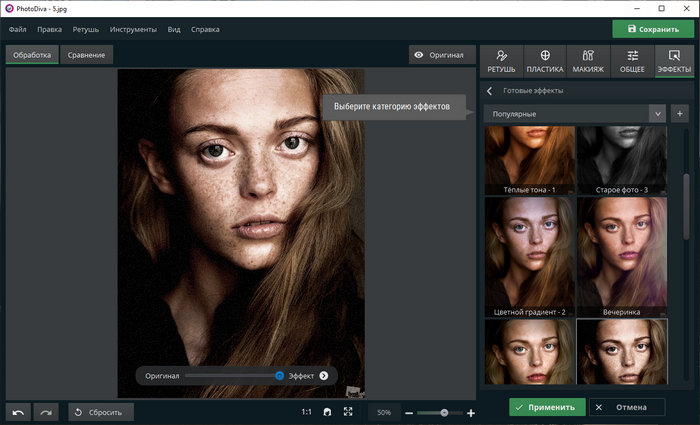Click the redo arrow button
This screenshot has height=425, width=700.
click(46, 411)
